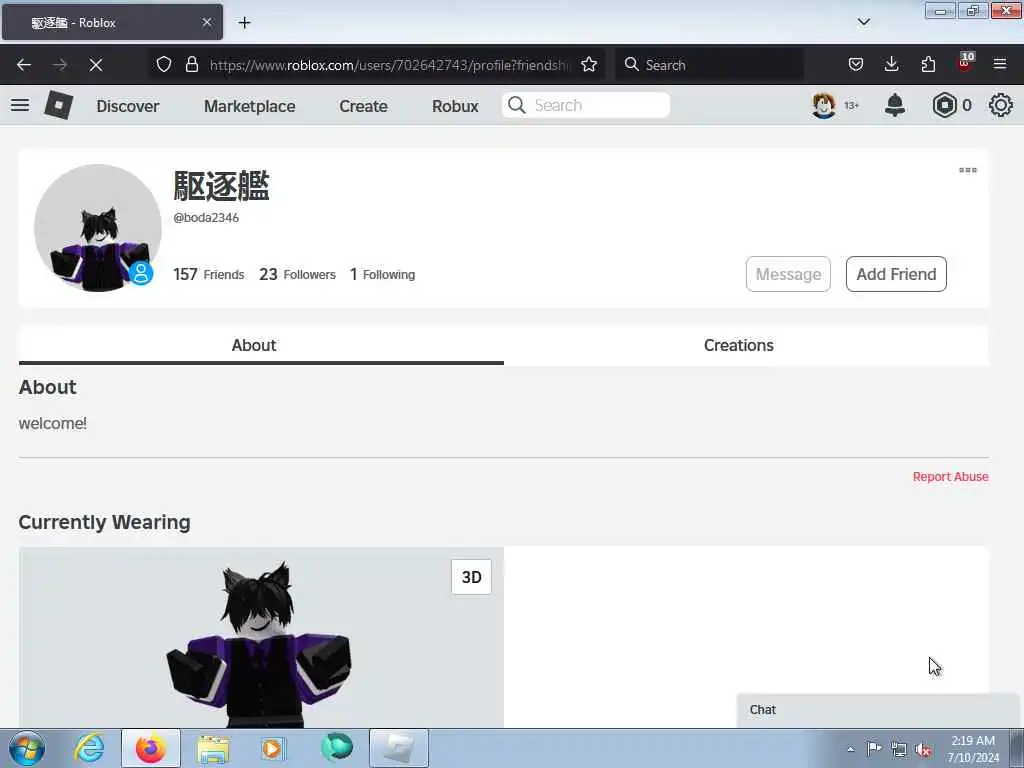This screenshot has height=768, width=1024.
Task: Open the taskbar clock and date
Action: point(973,749)
